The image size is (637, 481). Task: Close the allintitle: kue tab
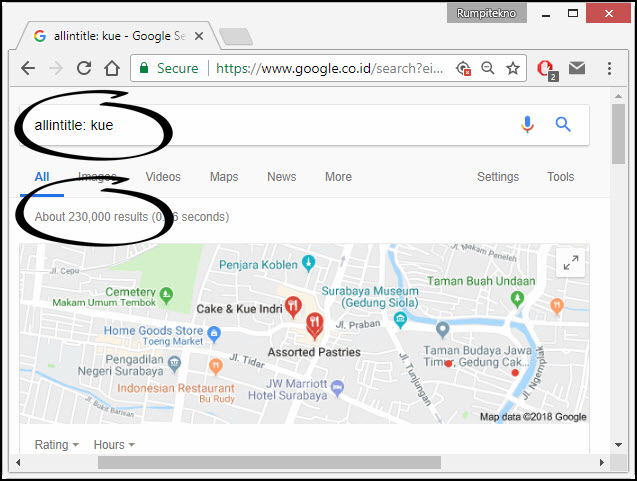199,36
